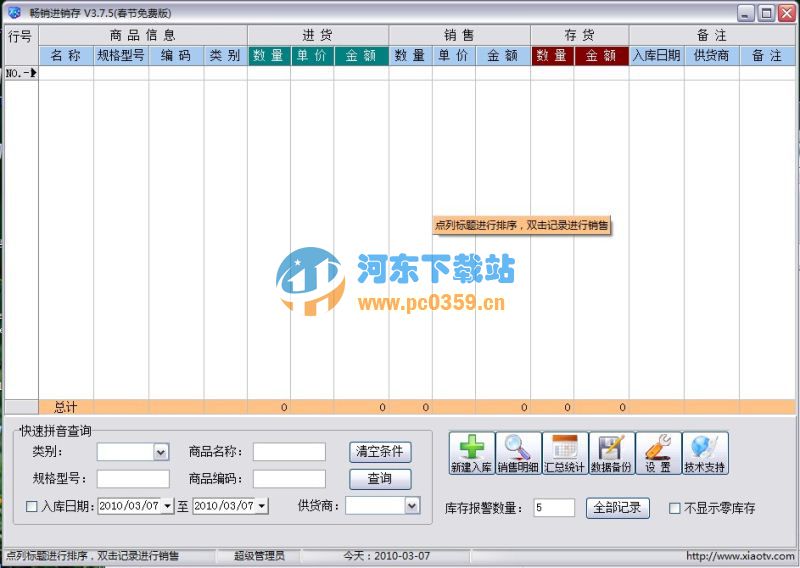Image resolution: width=800 pixels, height=568 pixels.
Task: Click the 商品名称 input field
Action: 289,452
